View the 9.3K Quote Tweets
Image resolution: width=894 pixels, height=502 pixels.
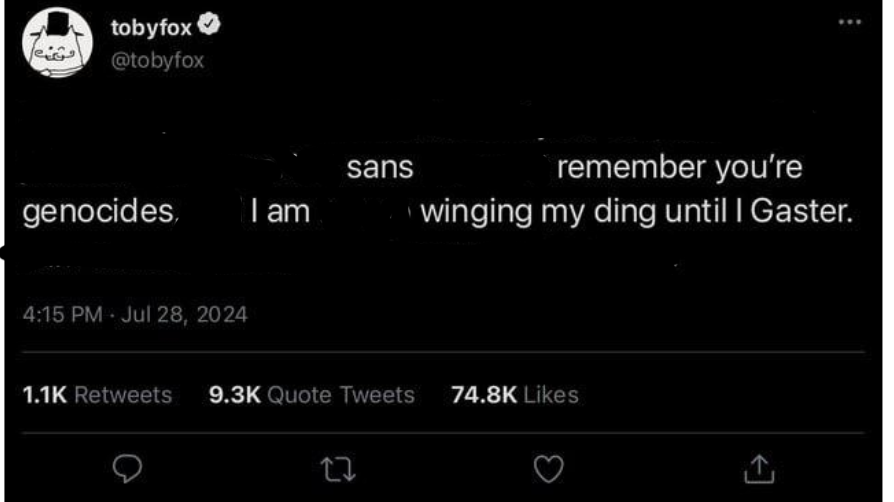pos(311,395)
